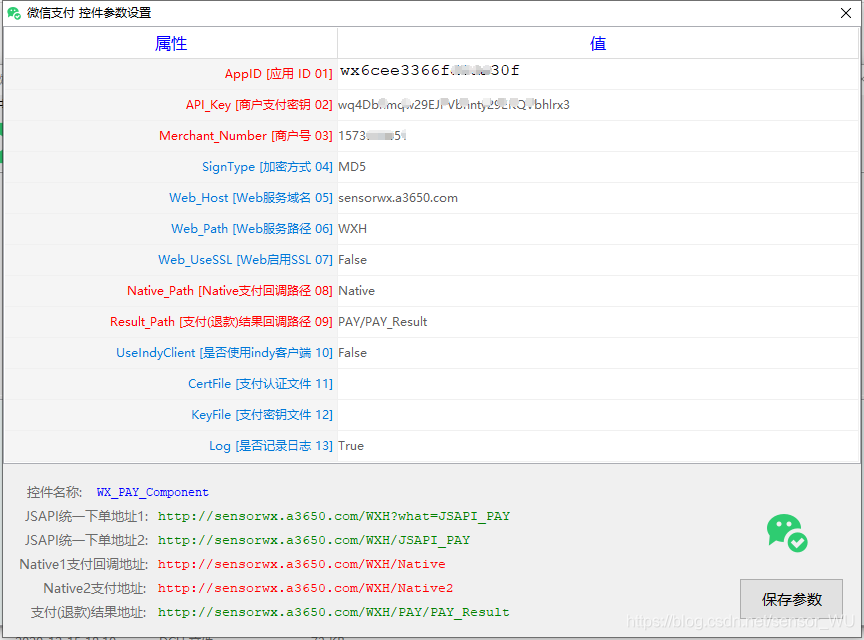This screenshot has width=864, height=640.
Task: Click the UseIndyClient [是否使用indy客户端 10] label
Action: (x=224, y=353)
